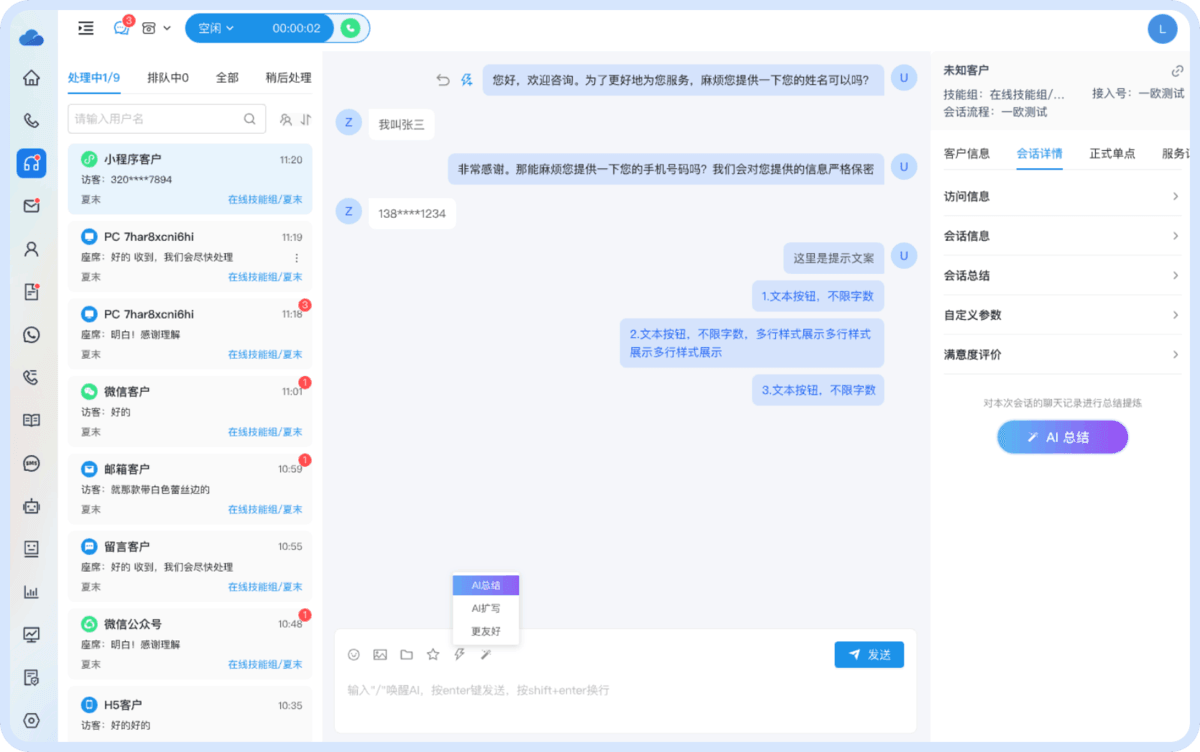Choose 更友好 from the popup menu
Screen dimensions: 1200x752
click(x=486, y=632)
